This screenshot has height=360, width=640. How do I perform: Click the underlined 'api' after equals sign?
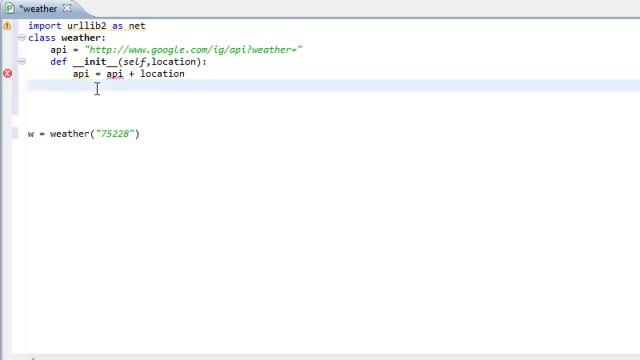[x=115, y=74]
